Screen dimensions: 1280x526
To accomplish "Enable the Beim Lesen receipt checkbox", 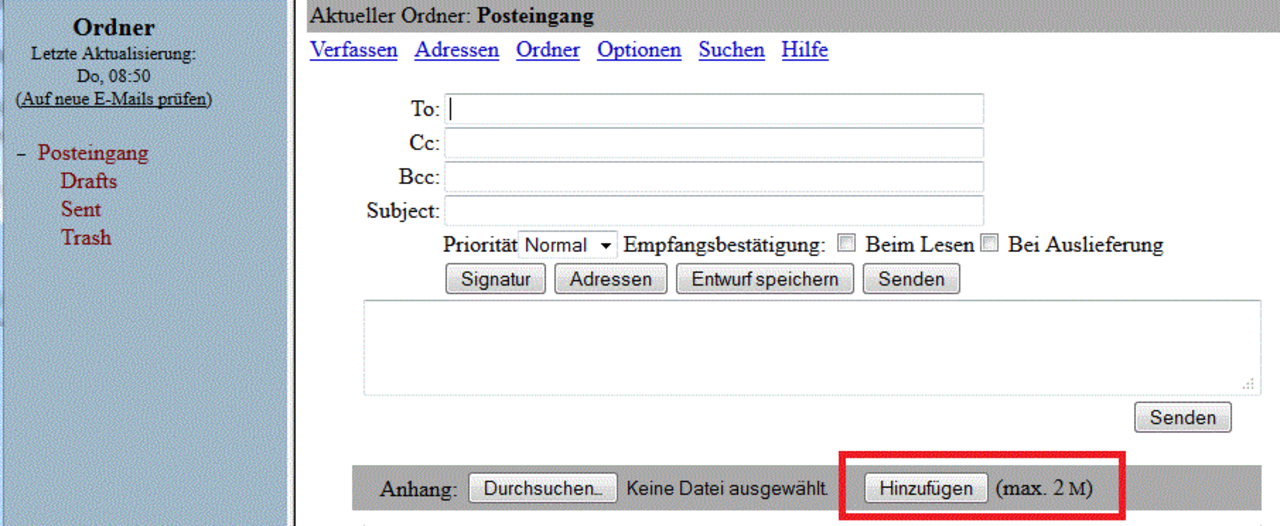I will click(x=846, y=243).
